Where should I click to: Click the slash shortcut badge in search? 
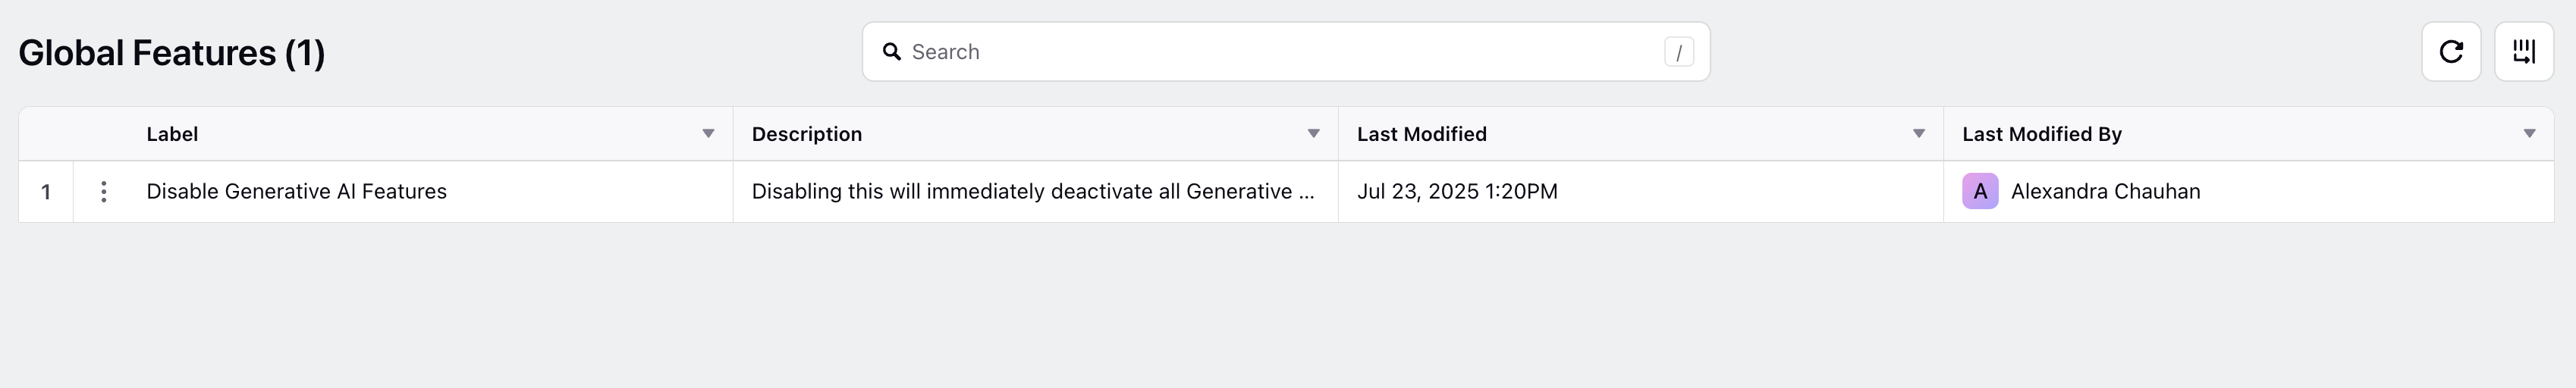coord(1679,52)
